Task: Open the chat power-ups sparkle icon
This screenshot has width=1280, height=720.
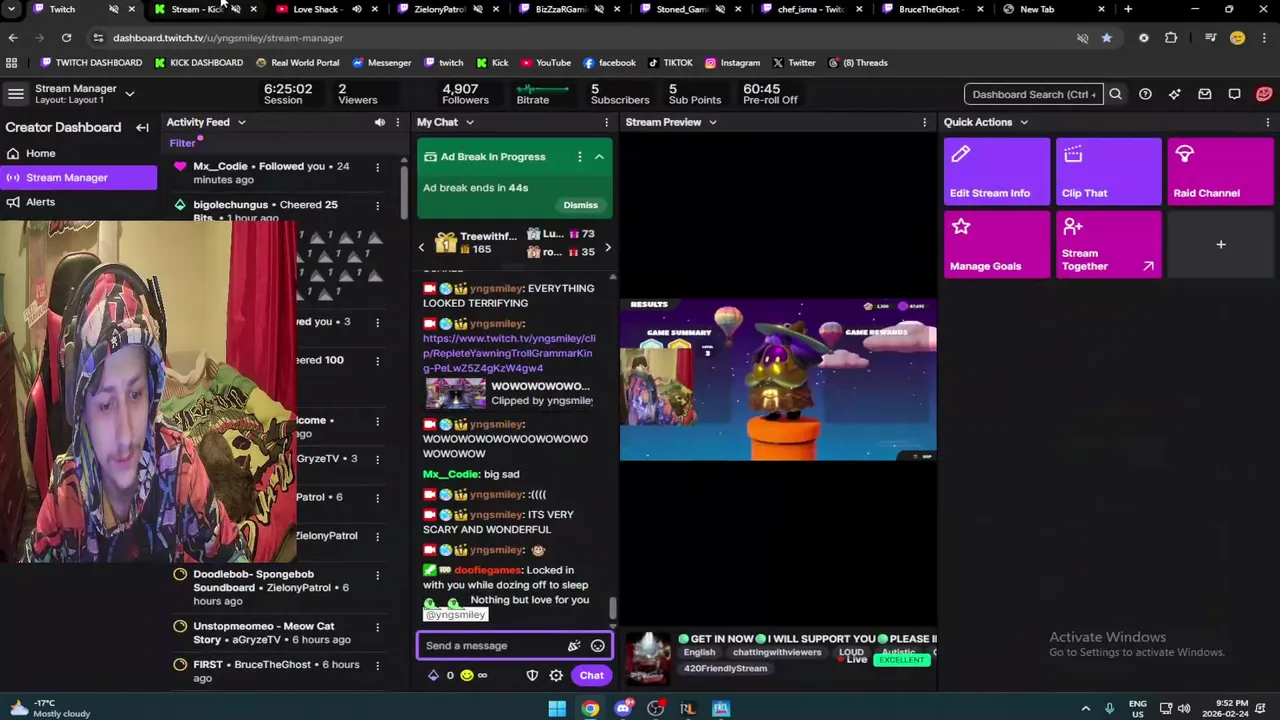Action: pos(574,646)
